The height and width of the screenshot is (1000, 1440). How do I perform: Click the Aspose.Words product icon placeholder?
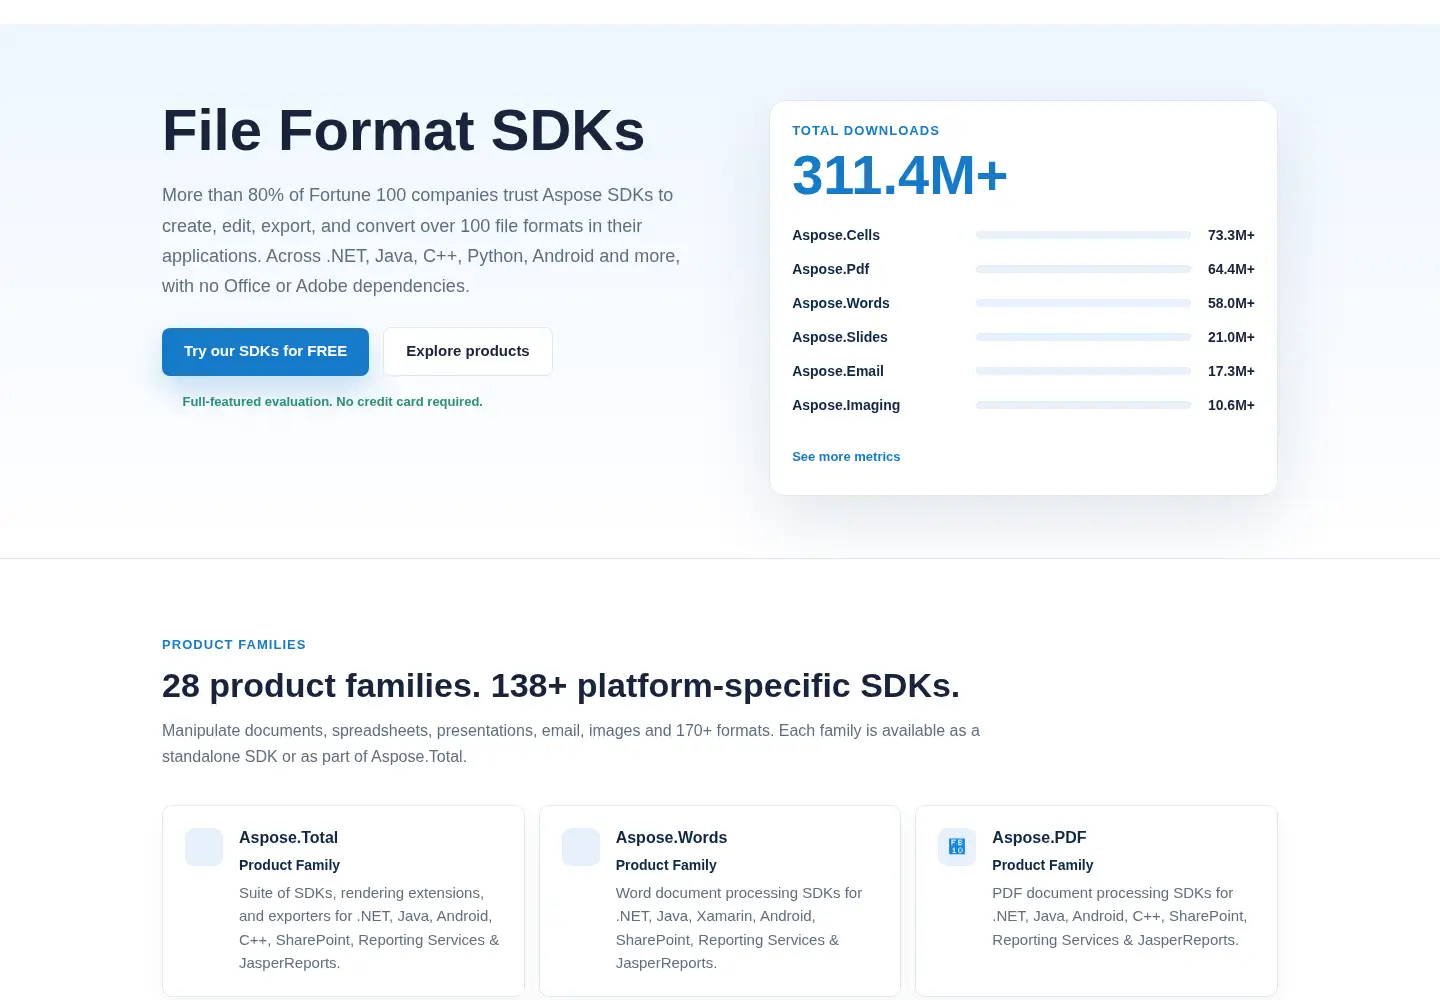pyautogui.click(x=581, y=847)
